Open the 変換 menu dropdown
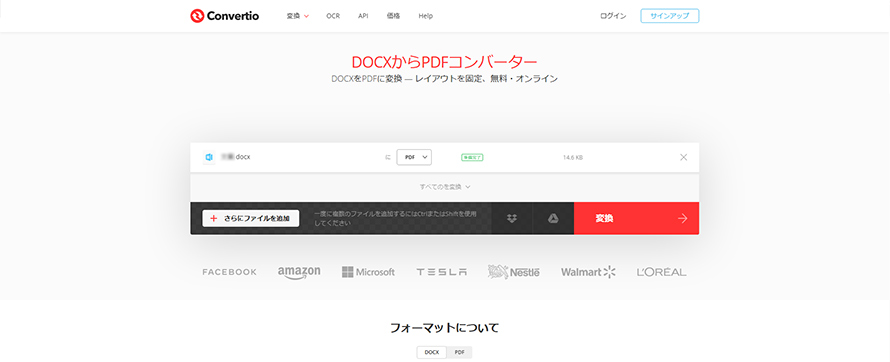Image resolution: width=890 pixels, height=362 pixels. coord(297,16)
